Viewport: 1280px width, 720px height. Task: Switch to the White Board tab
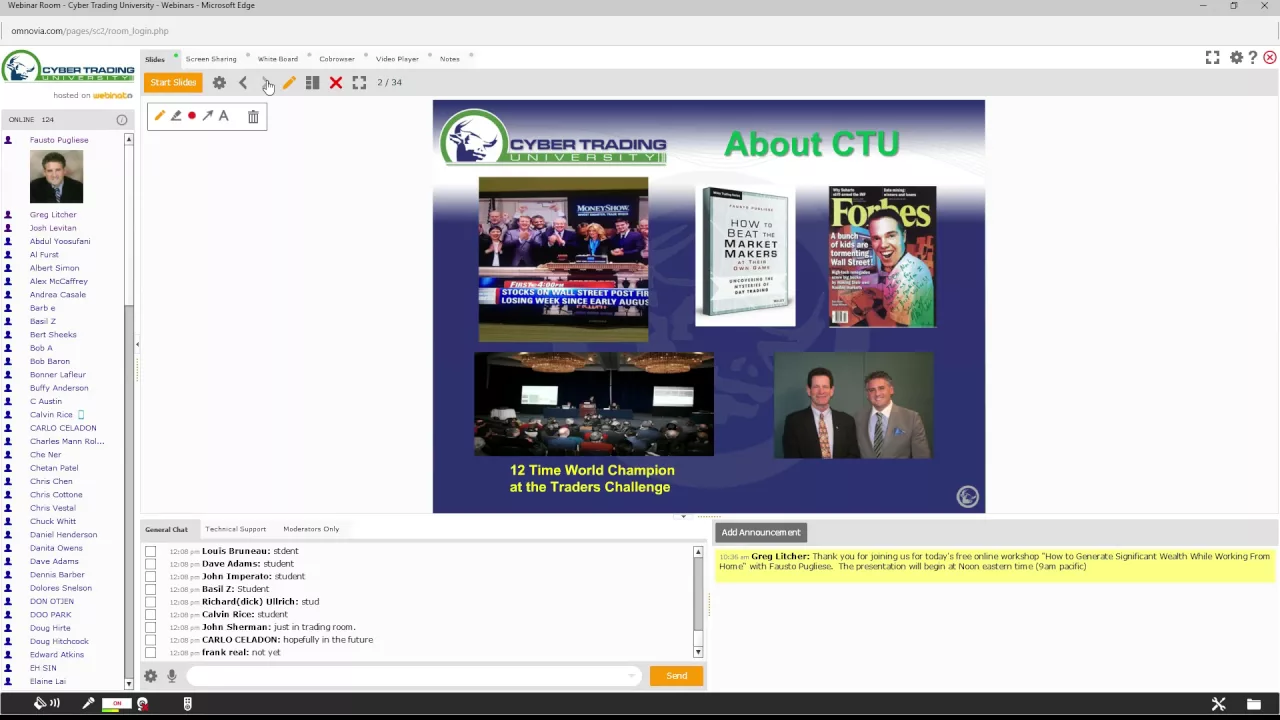(x=277, y=59)
